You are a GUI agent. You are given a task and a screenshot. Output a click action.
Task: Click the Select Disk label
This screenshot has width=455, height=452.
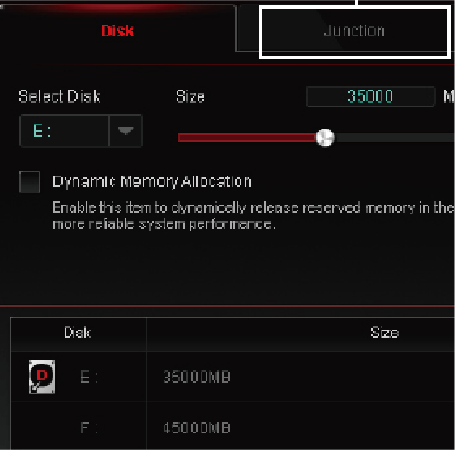pos(59,97)
